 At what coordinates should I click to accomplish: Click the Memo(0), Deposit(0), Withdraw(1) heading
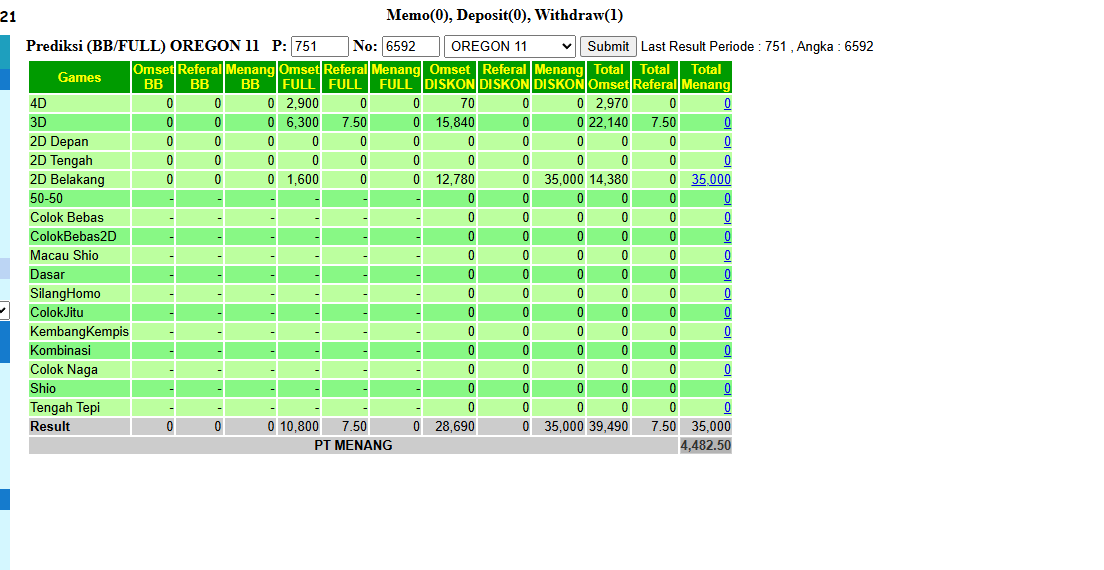(x=505, y=15)
